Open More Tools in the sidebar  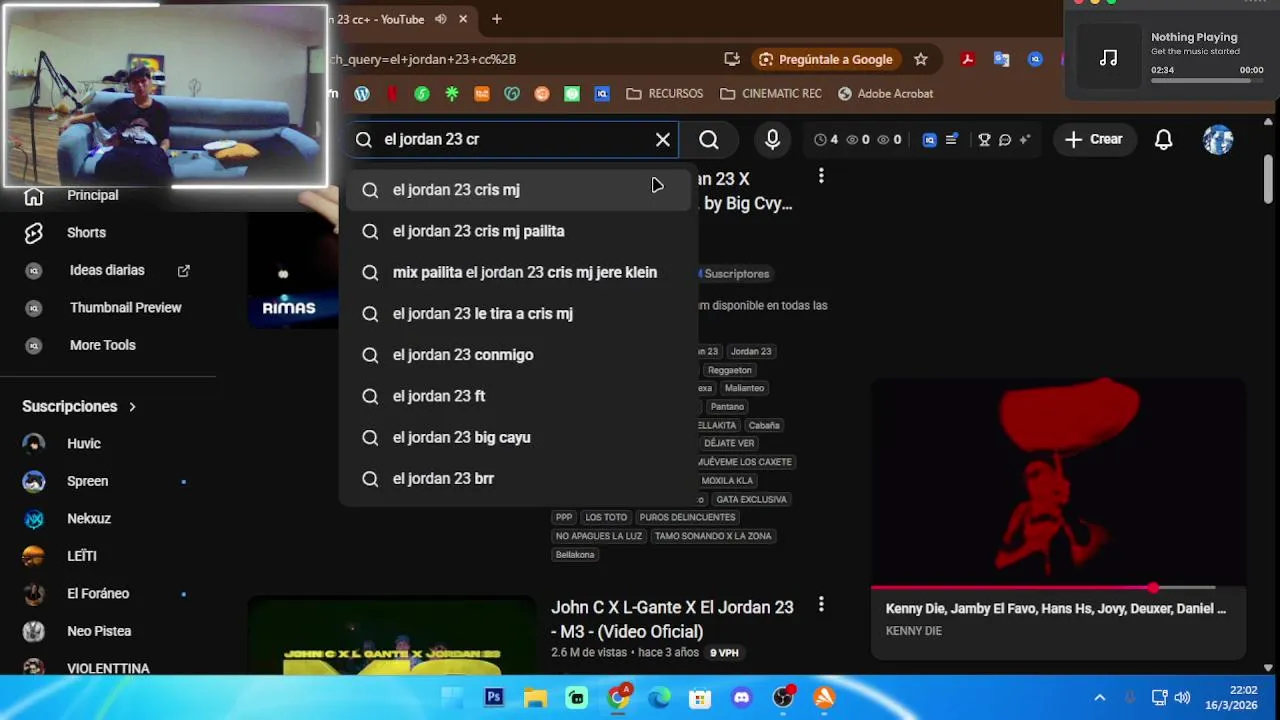pyautogui.click(x=103, y=345)
